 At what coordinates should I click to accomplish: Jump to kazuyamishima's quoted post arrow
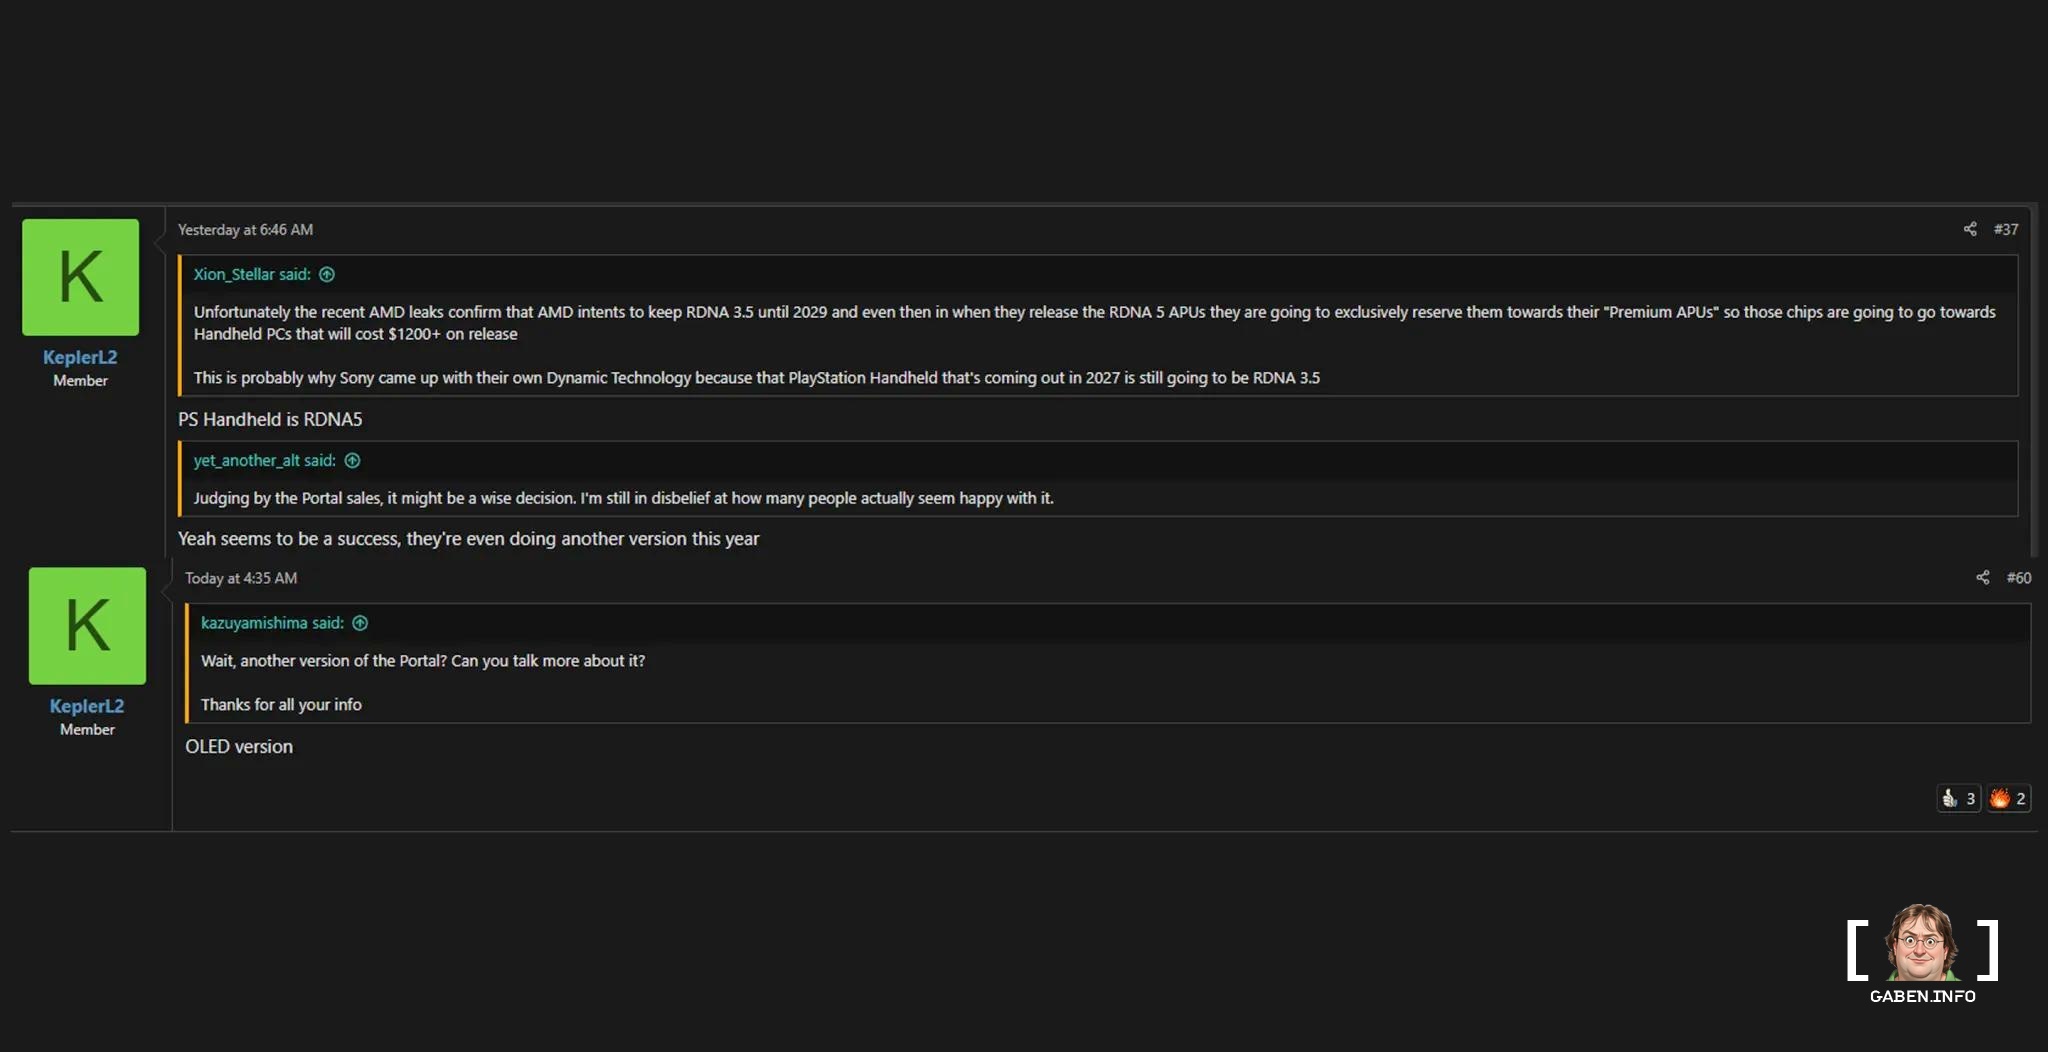(x=360, y=623)
